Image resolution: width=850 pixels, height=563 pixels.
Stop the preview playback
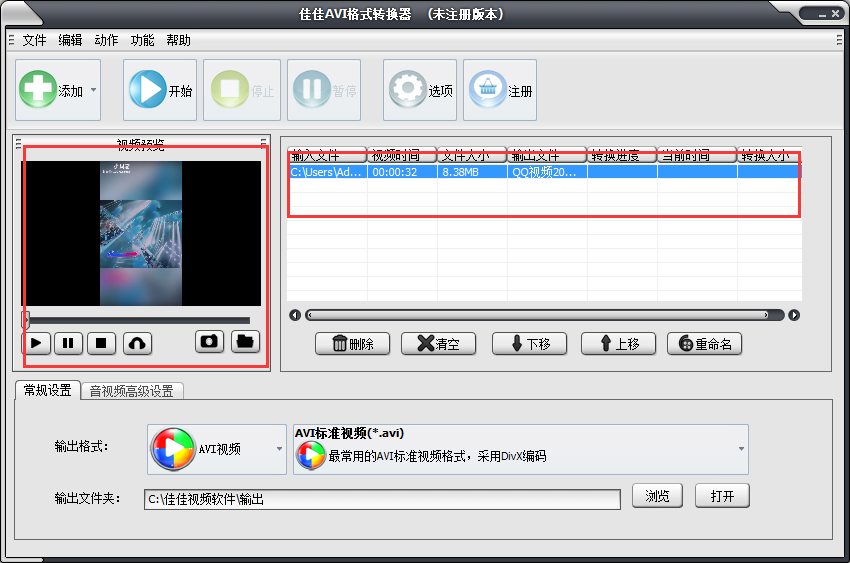point(100,343)
